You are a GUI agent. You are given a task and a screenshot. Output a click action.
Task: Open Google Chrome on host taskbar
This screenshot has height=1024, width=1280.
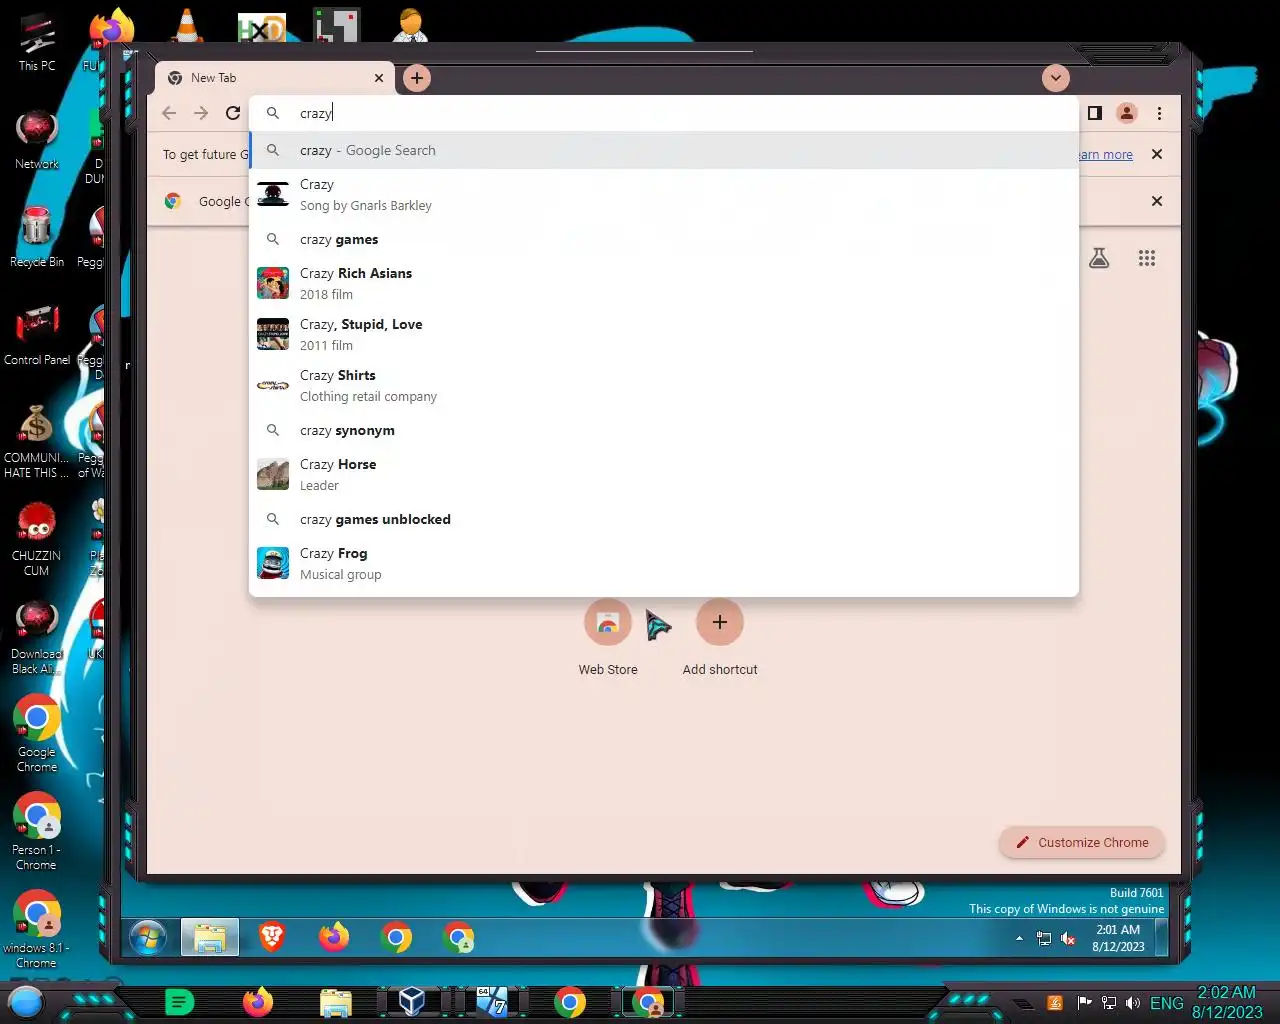coord(570,1002)
